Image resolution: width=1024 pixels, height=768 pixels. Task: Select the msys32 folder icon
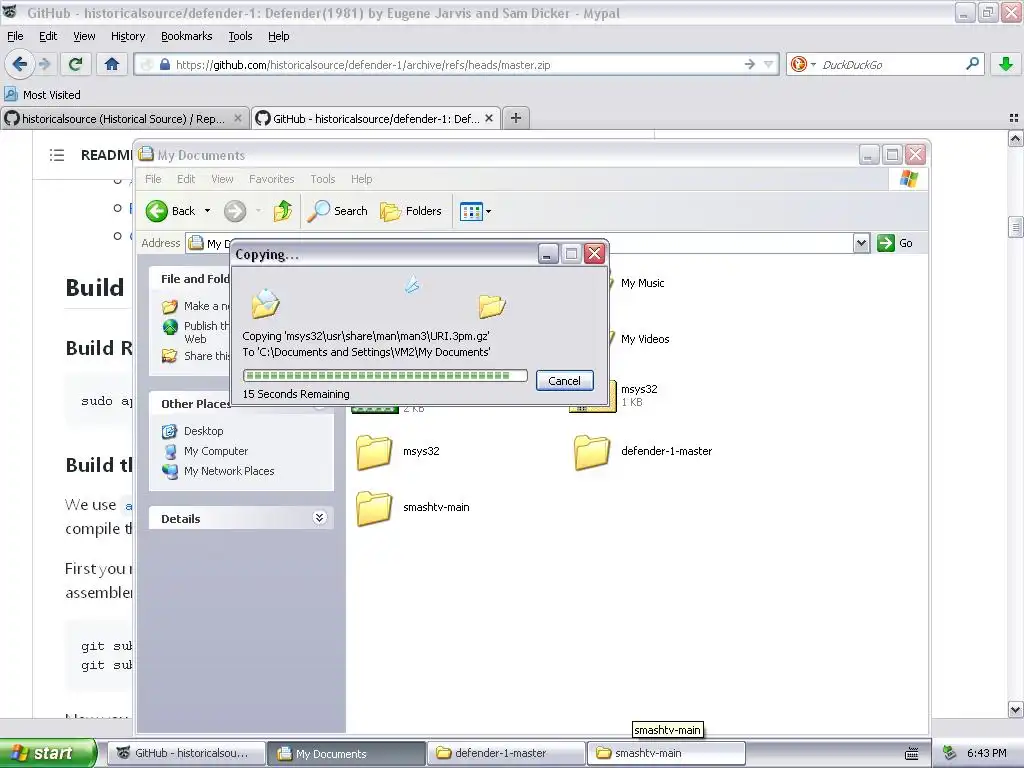[x=374, y=452]
